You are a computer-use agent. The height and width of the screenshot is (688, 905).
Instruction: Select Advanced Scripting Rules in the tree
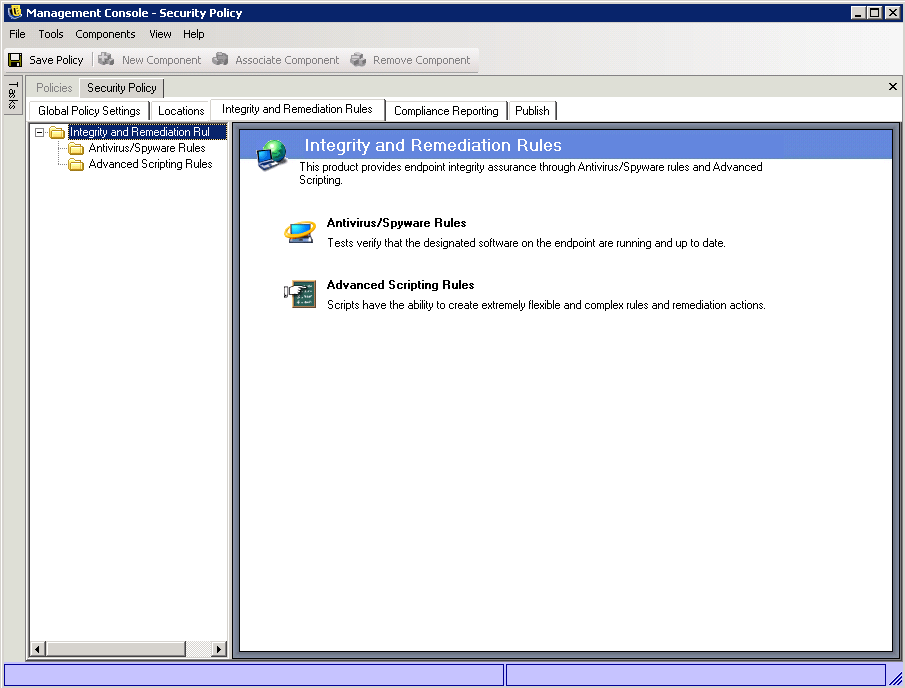click(x=150, y=164)
